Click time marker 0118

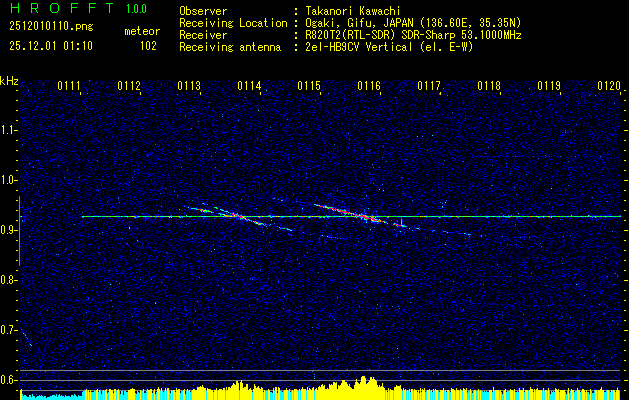point(489,86)
